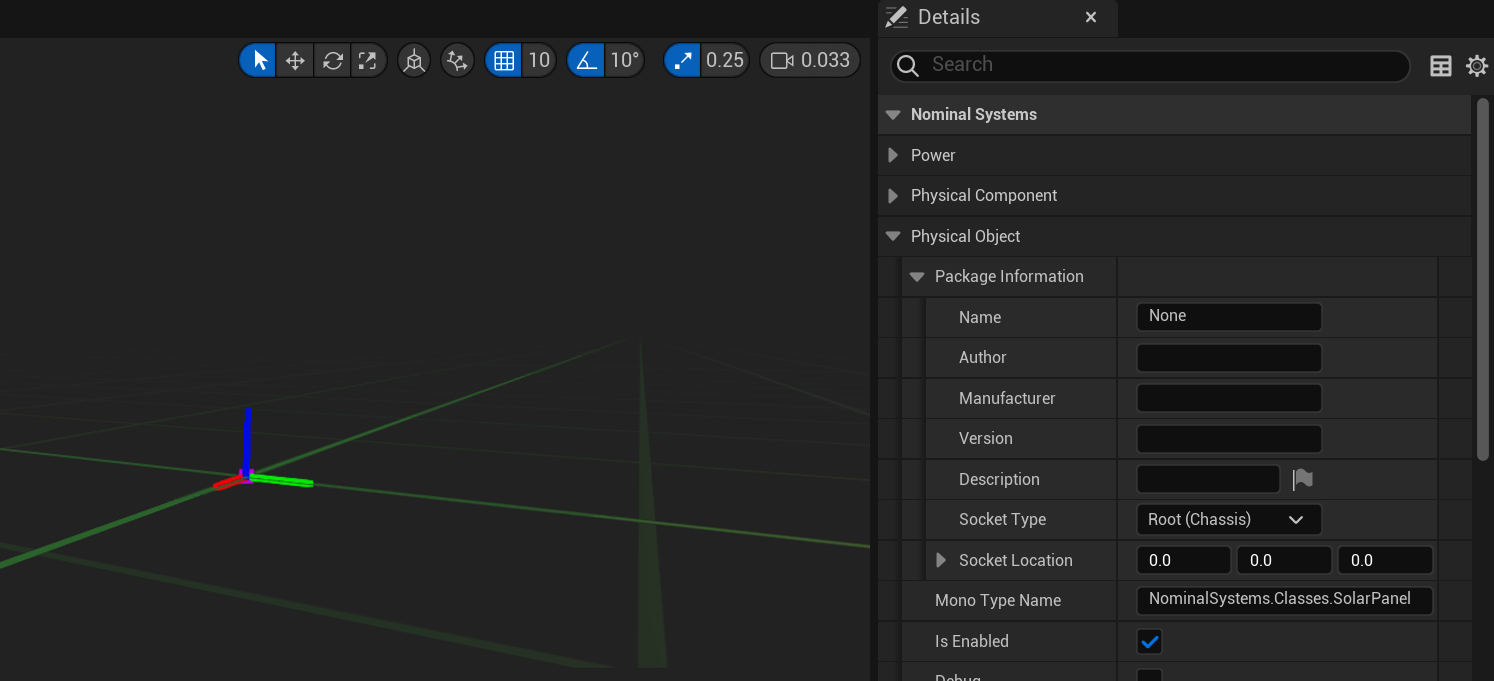Open the surface snapping options icon

tap(457, 60)
